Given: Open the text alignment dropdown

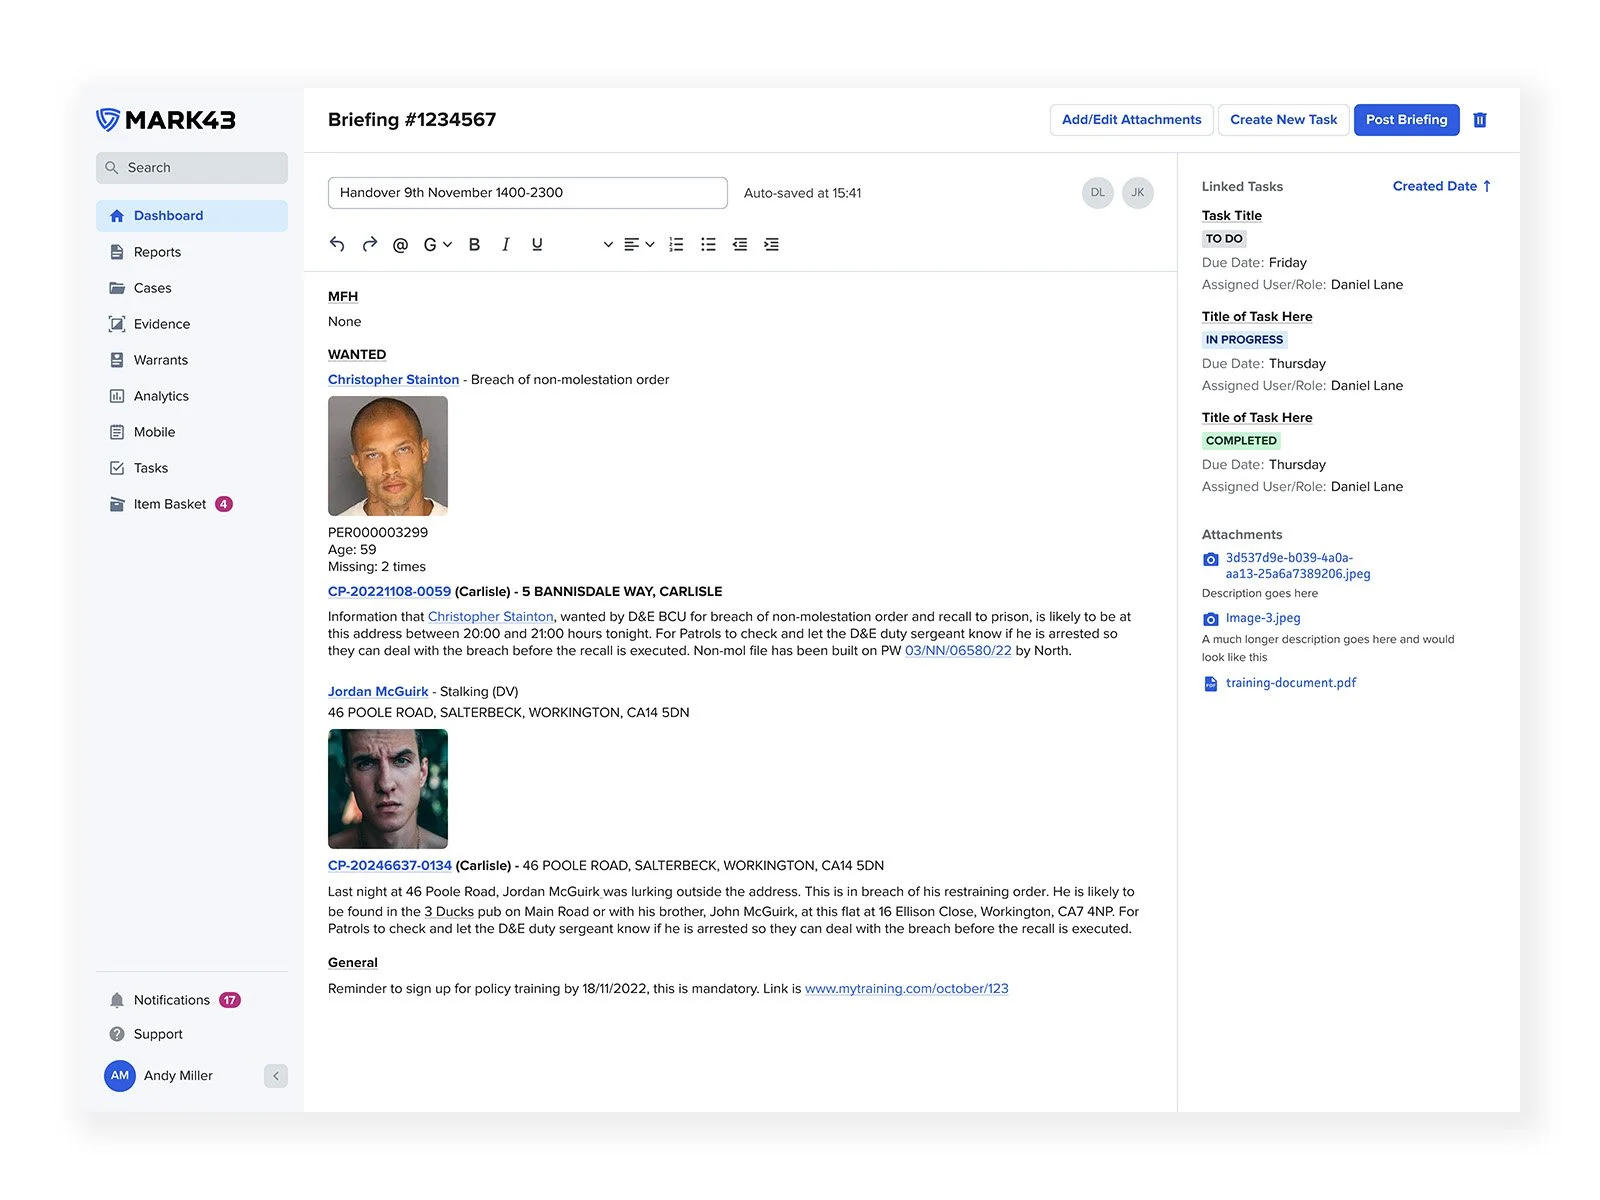Looking at the screenshot, I should (636, 244).
